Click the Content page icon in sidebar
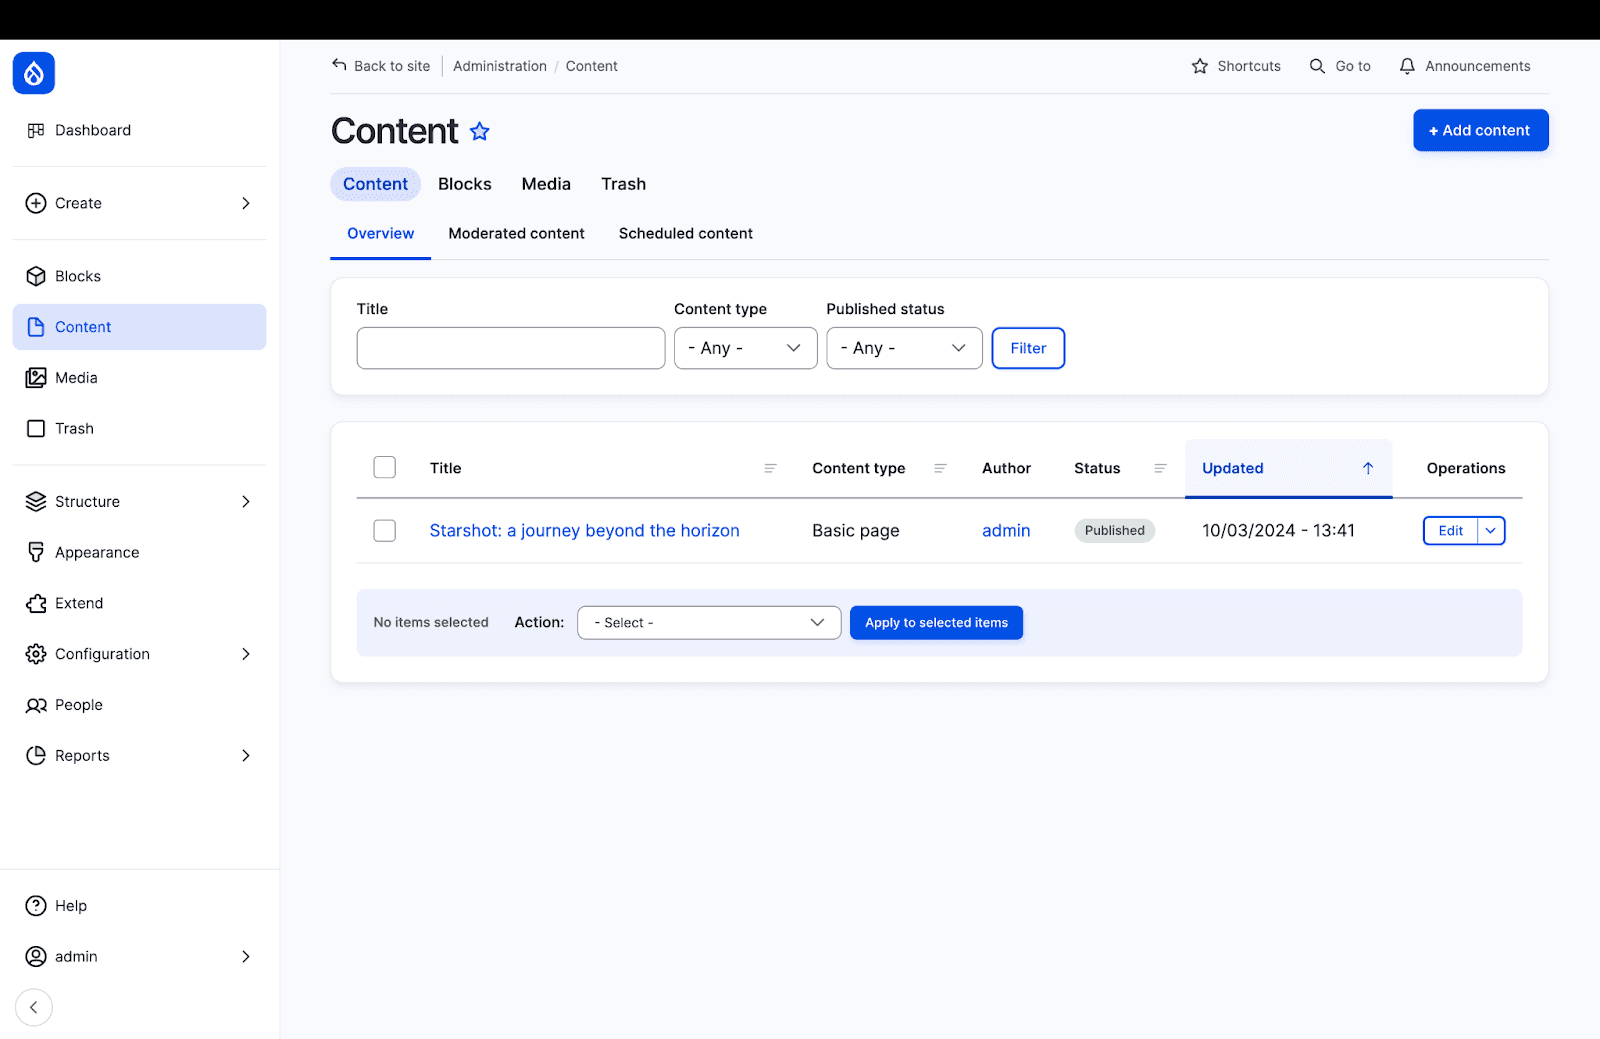The height and width of the screenshot is (1039, 1600). click(36, 327)
